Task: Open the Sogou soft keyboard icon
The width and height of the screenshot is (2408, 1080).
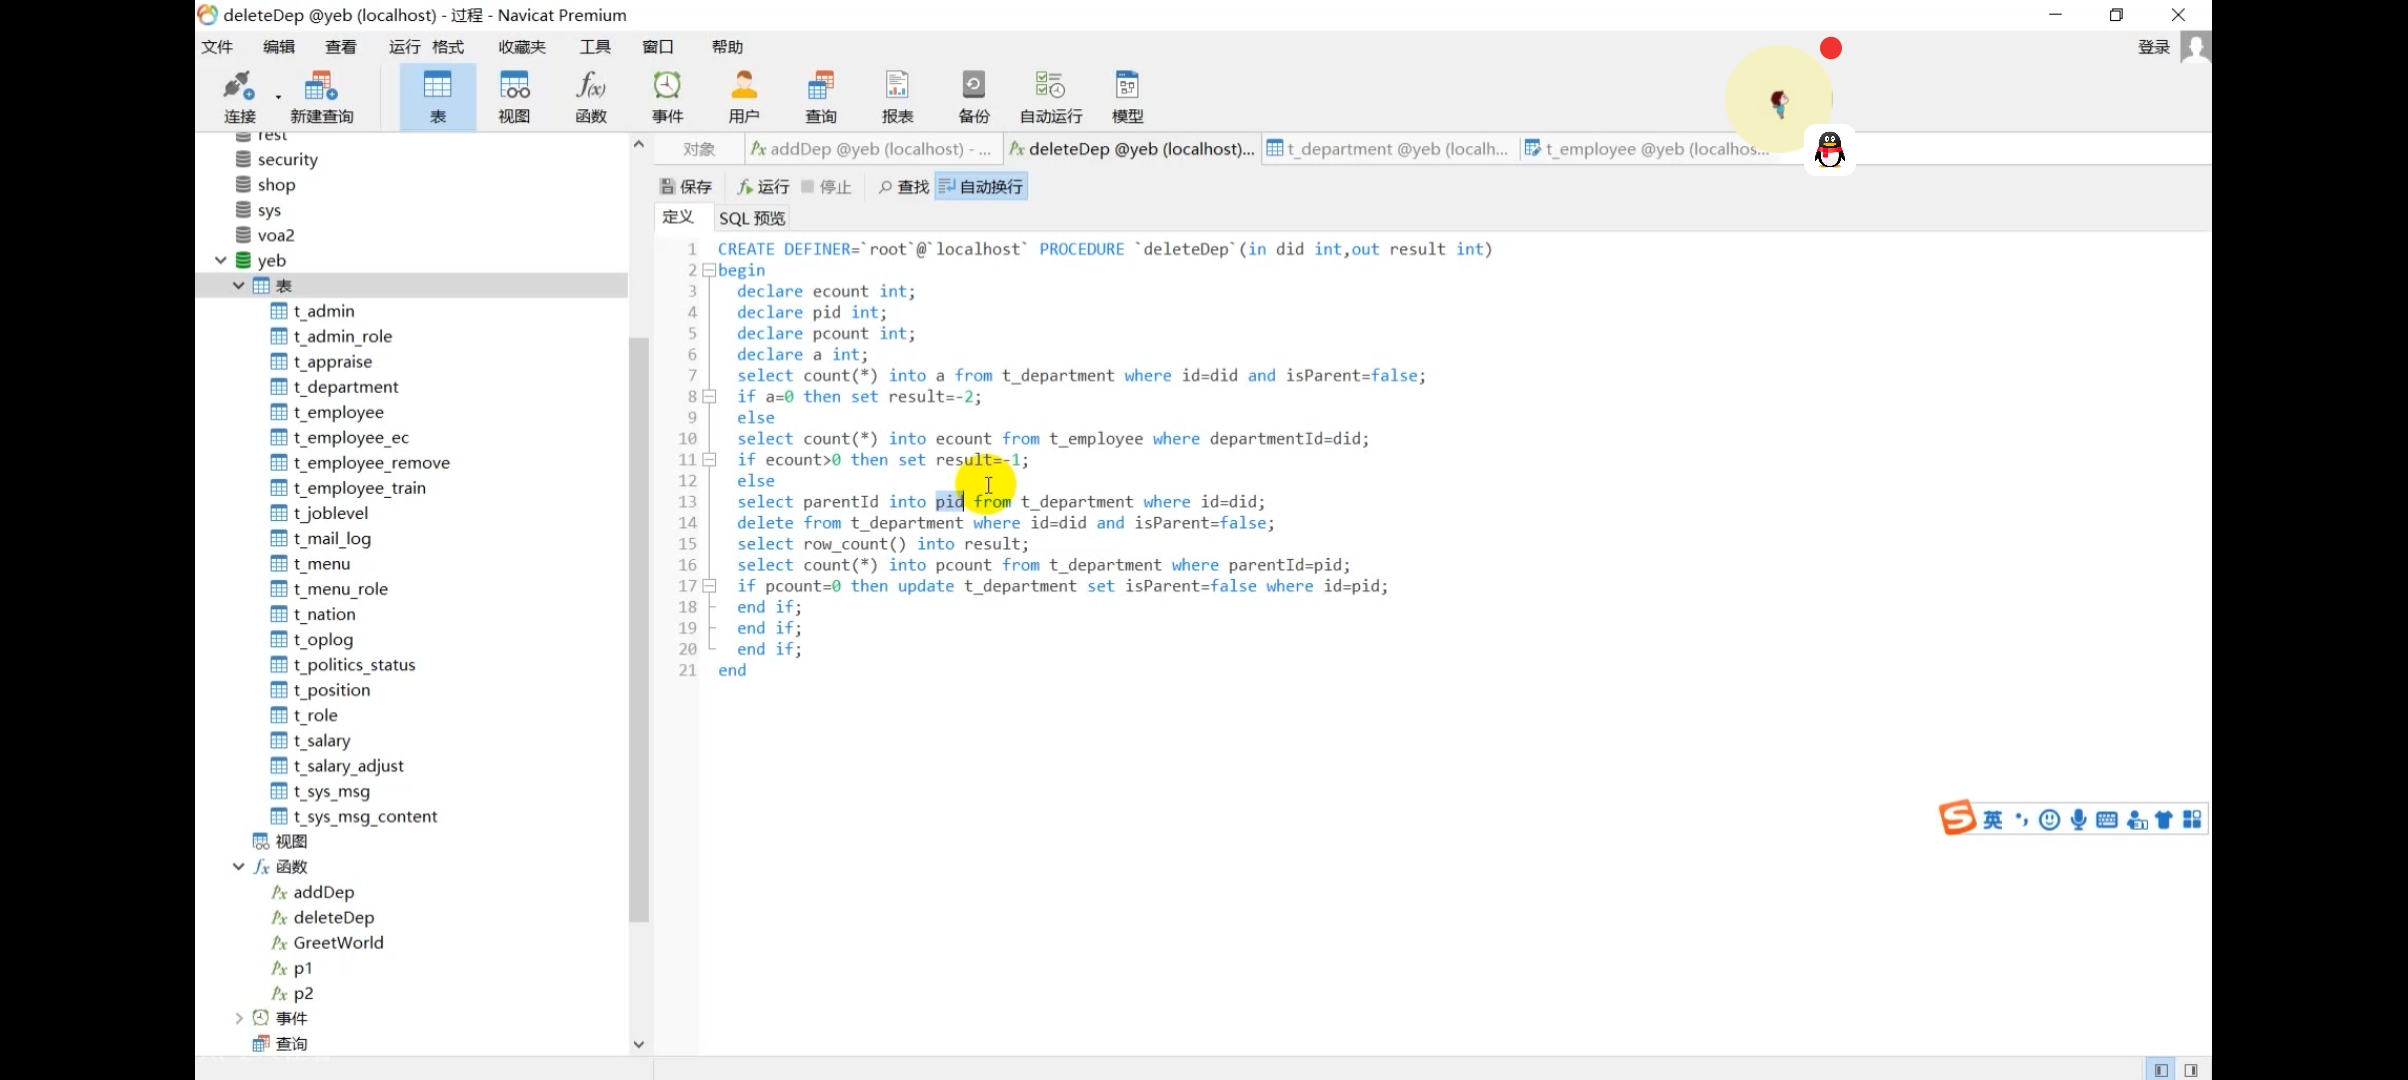Action: point(2107,820)
